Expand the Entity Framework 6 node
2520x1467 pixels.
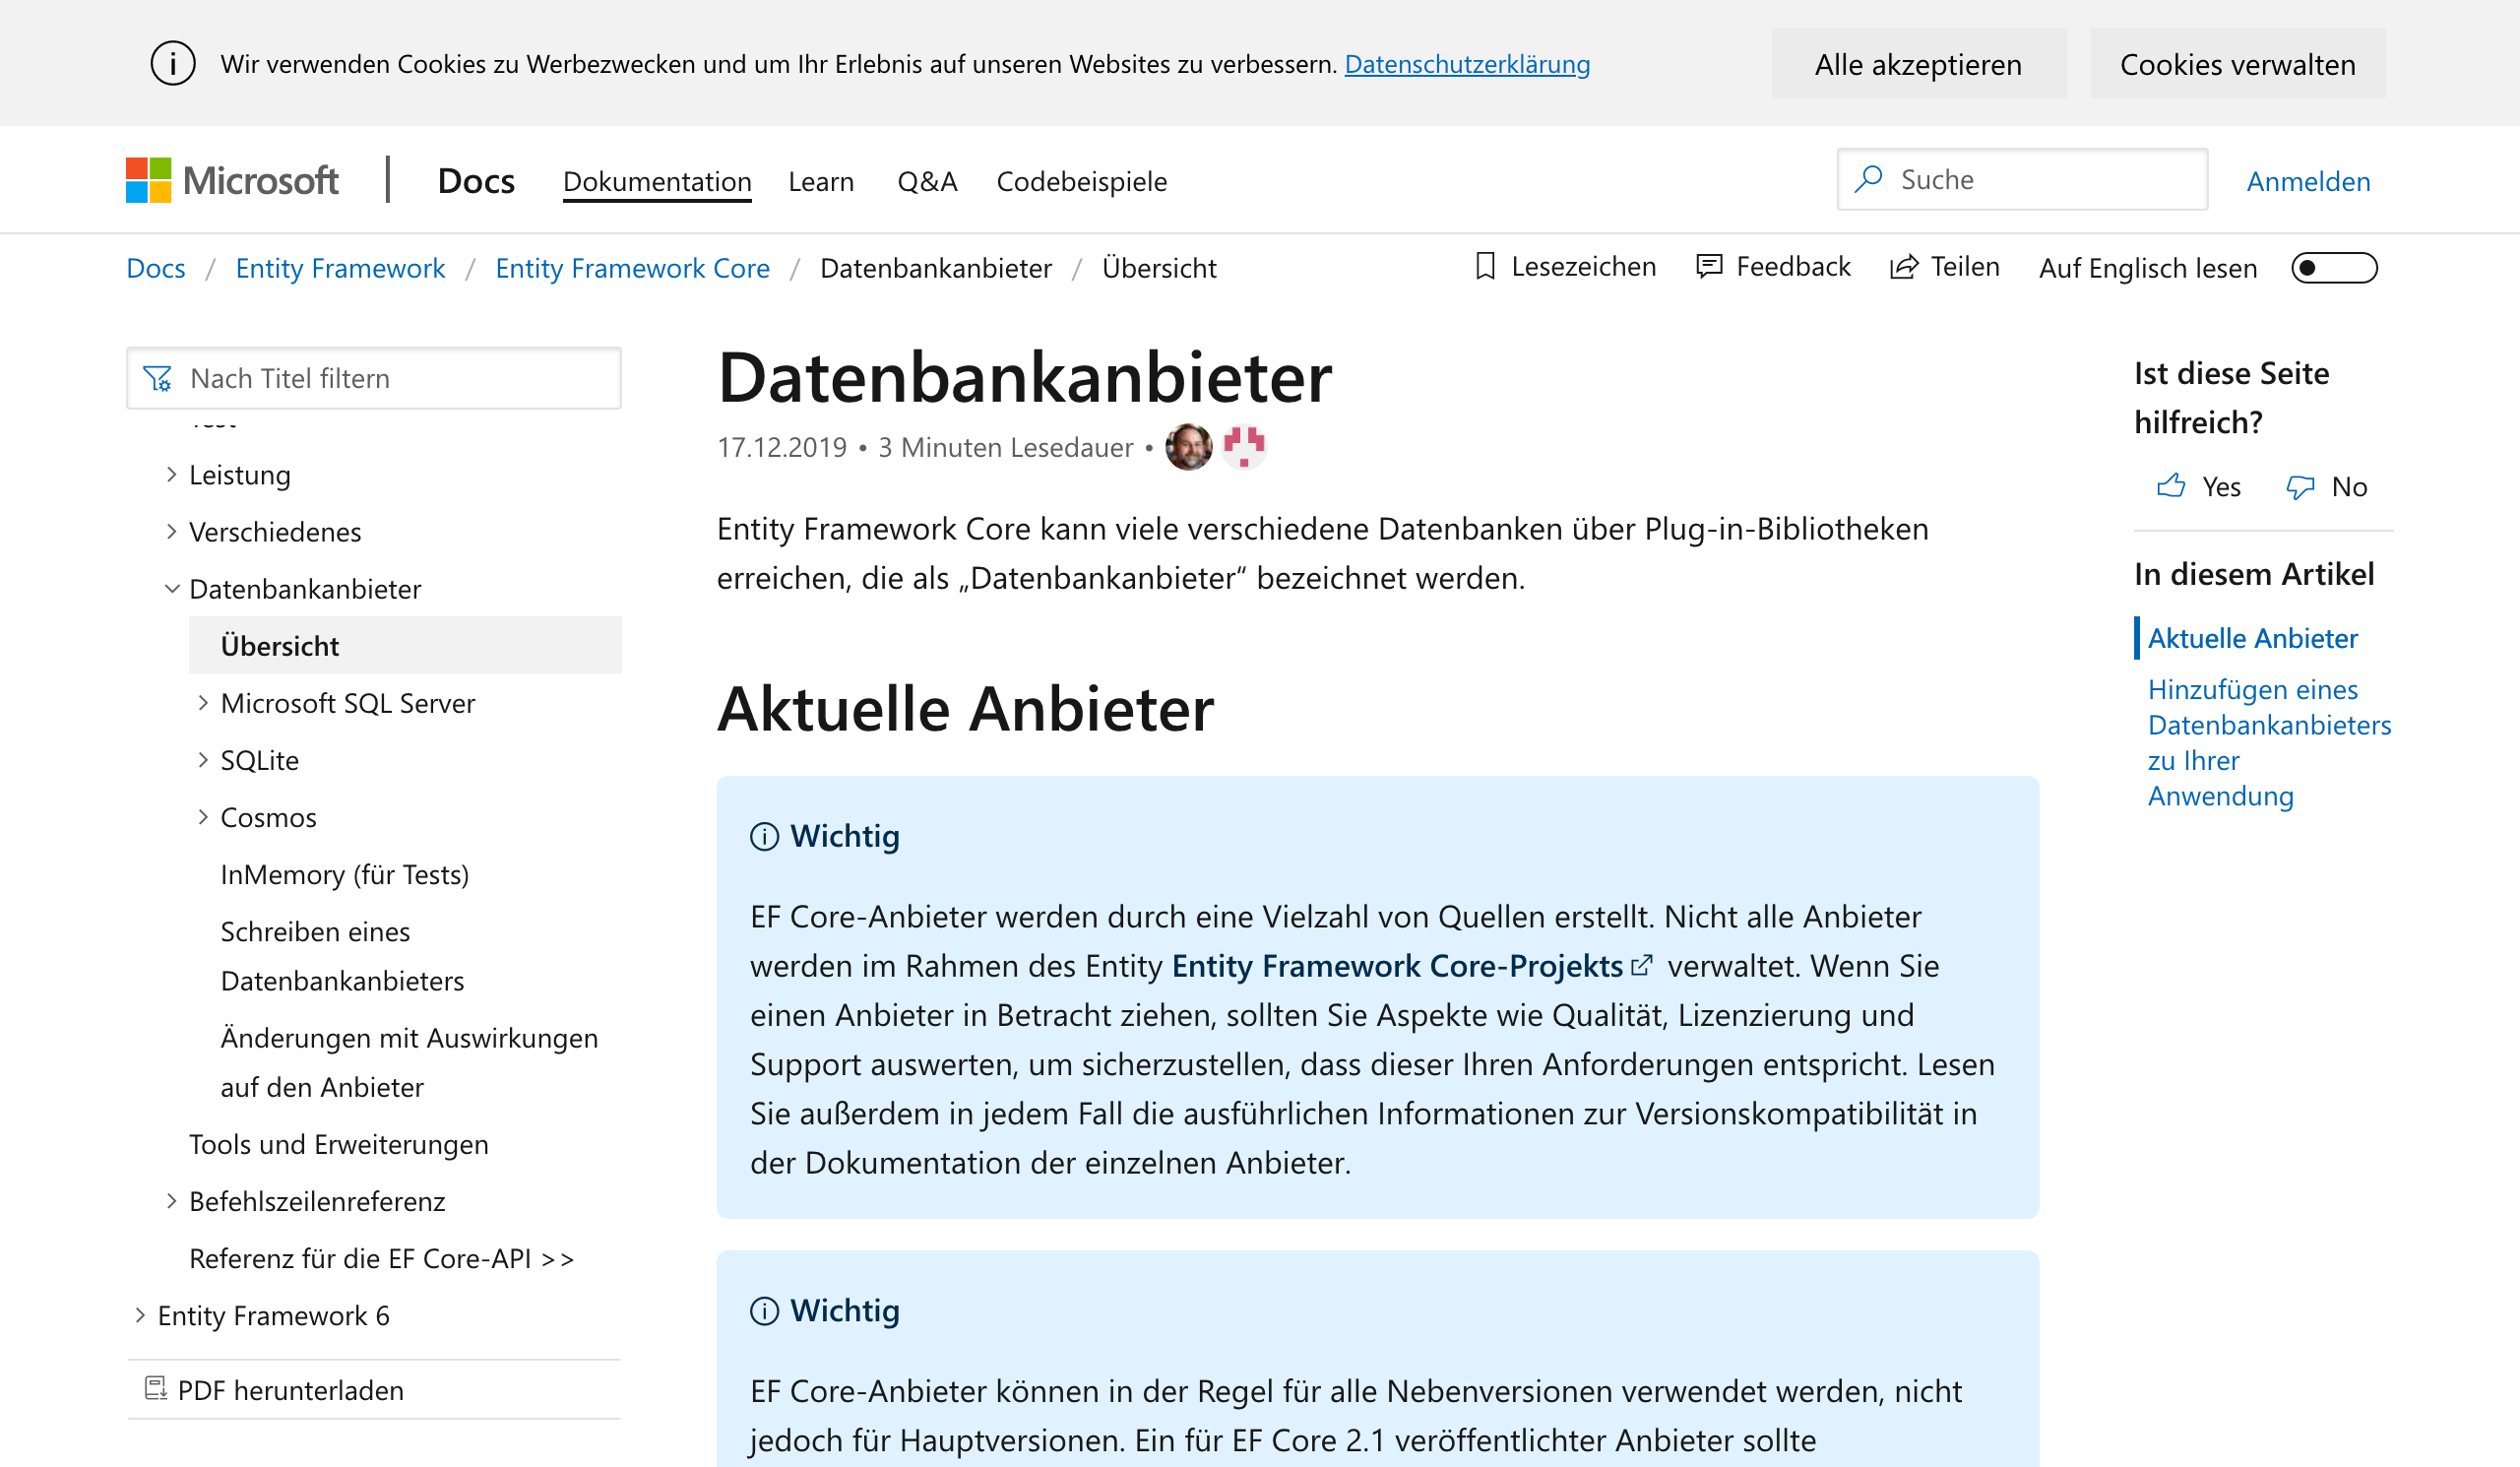click(x=139, y=1314)
